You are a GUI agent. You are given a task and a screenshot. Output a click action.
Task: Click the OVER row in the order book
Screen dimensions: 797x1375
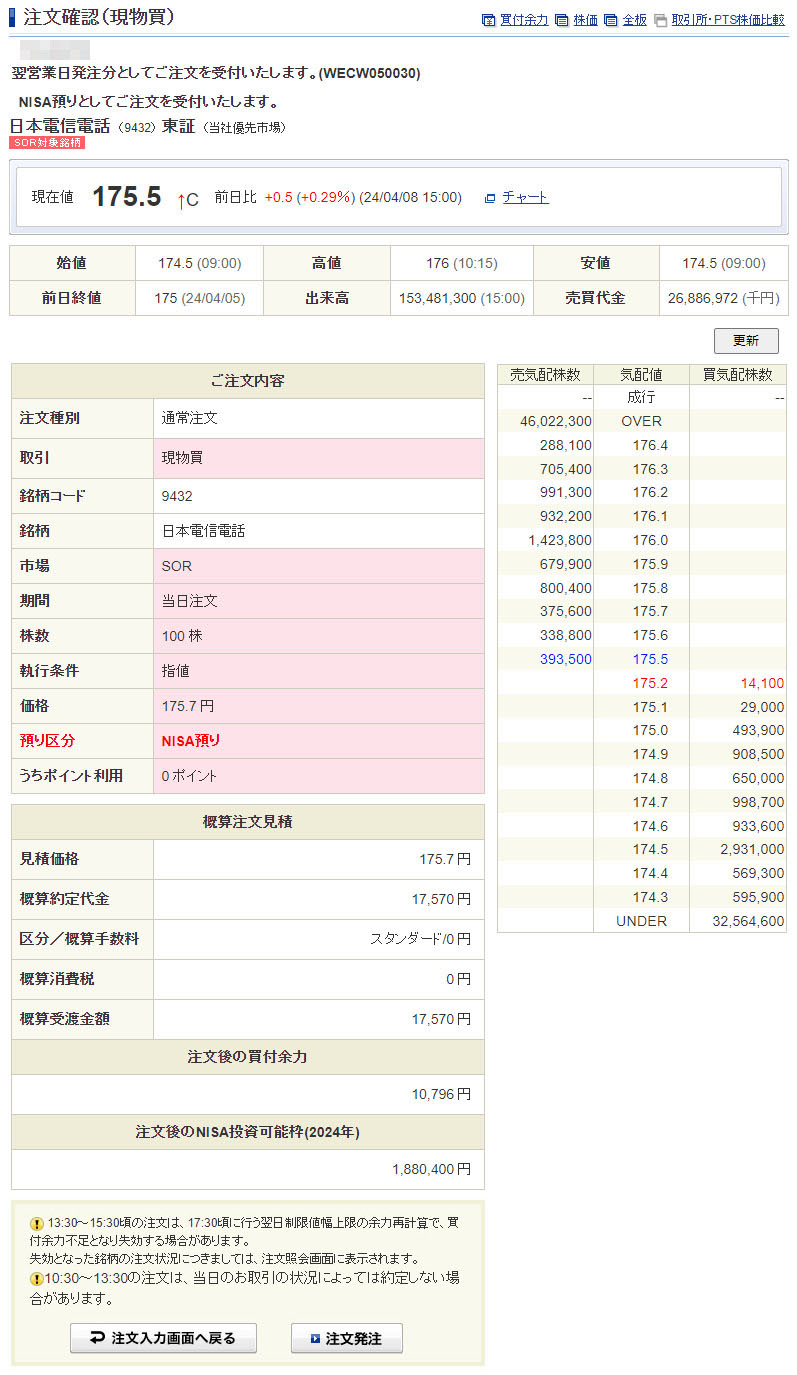[641, 421]
